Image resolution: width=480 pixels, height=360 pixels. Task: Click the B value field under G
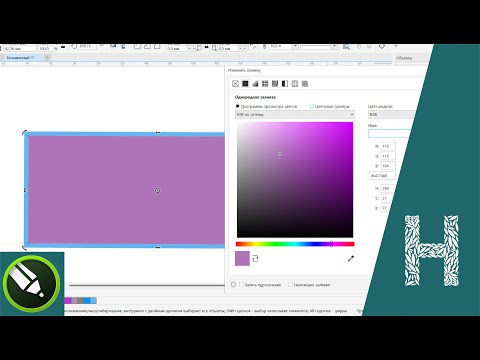[388, 166]
